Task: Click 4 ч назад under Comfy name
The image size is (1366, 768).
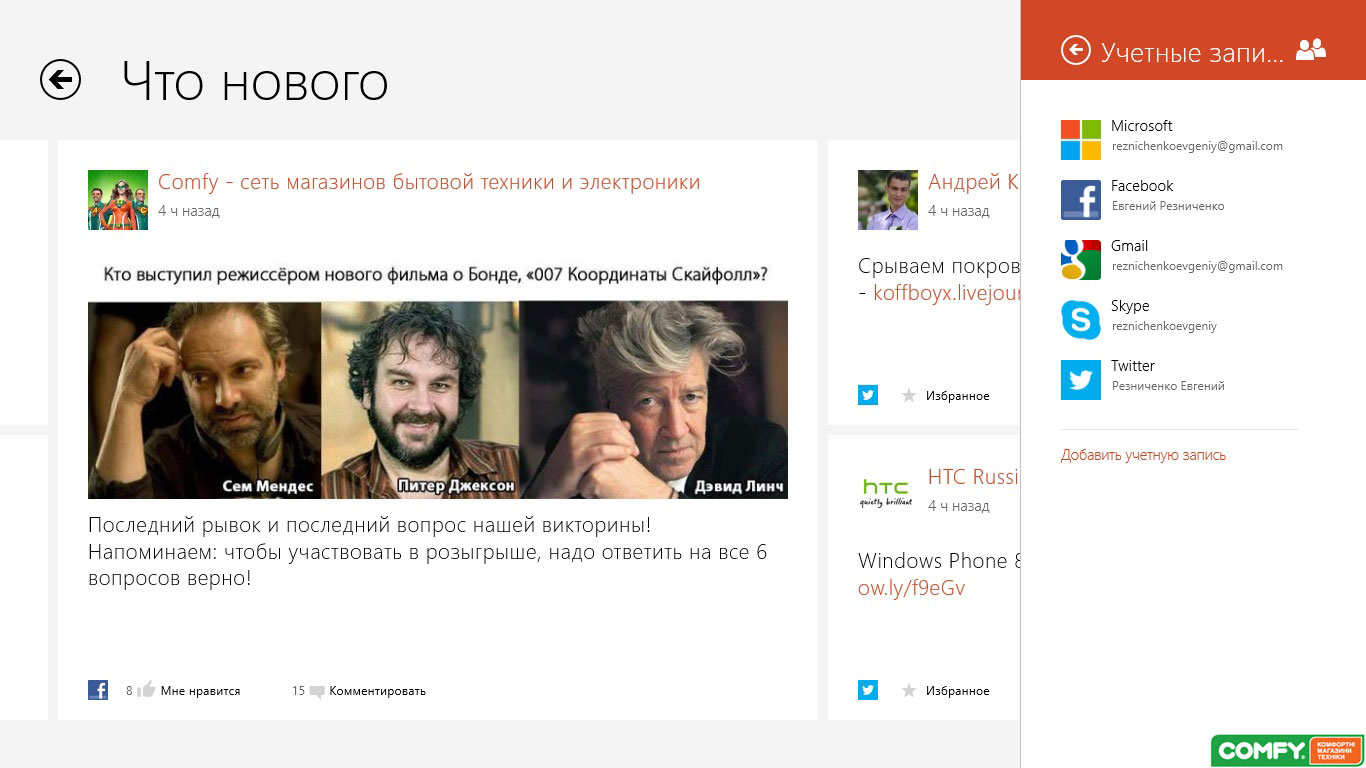Action: coord(188,211)
